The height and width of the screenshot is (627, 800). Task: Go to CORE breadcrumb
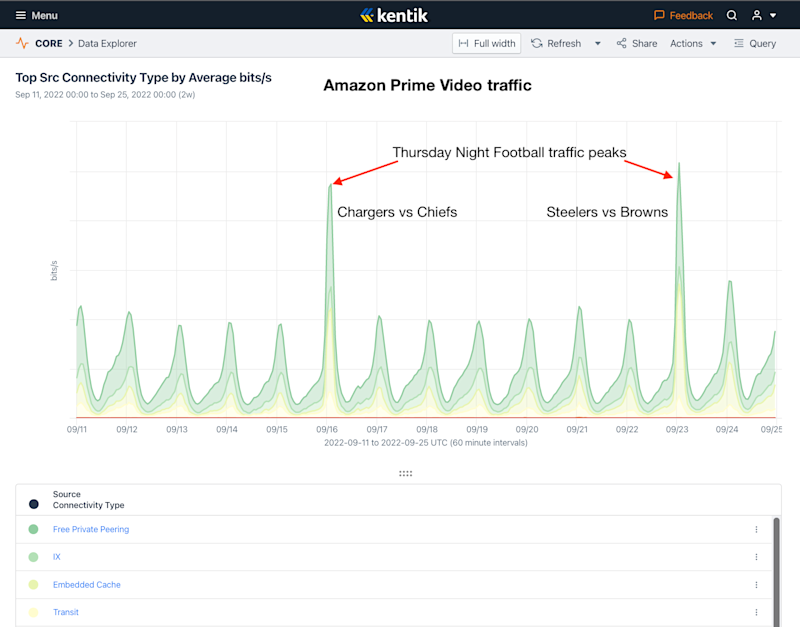49,43
